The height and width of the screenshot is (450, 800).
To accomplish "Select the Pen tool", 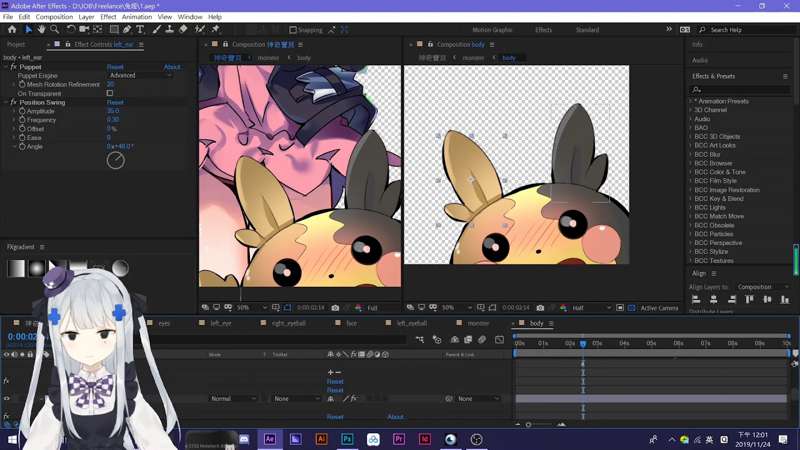I will point(127,30).
